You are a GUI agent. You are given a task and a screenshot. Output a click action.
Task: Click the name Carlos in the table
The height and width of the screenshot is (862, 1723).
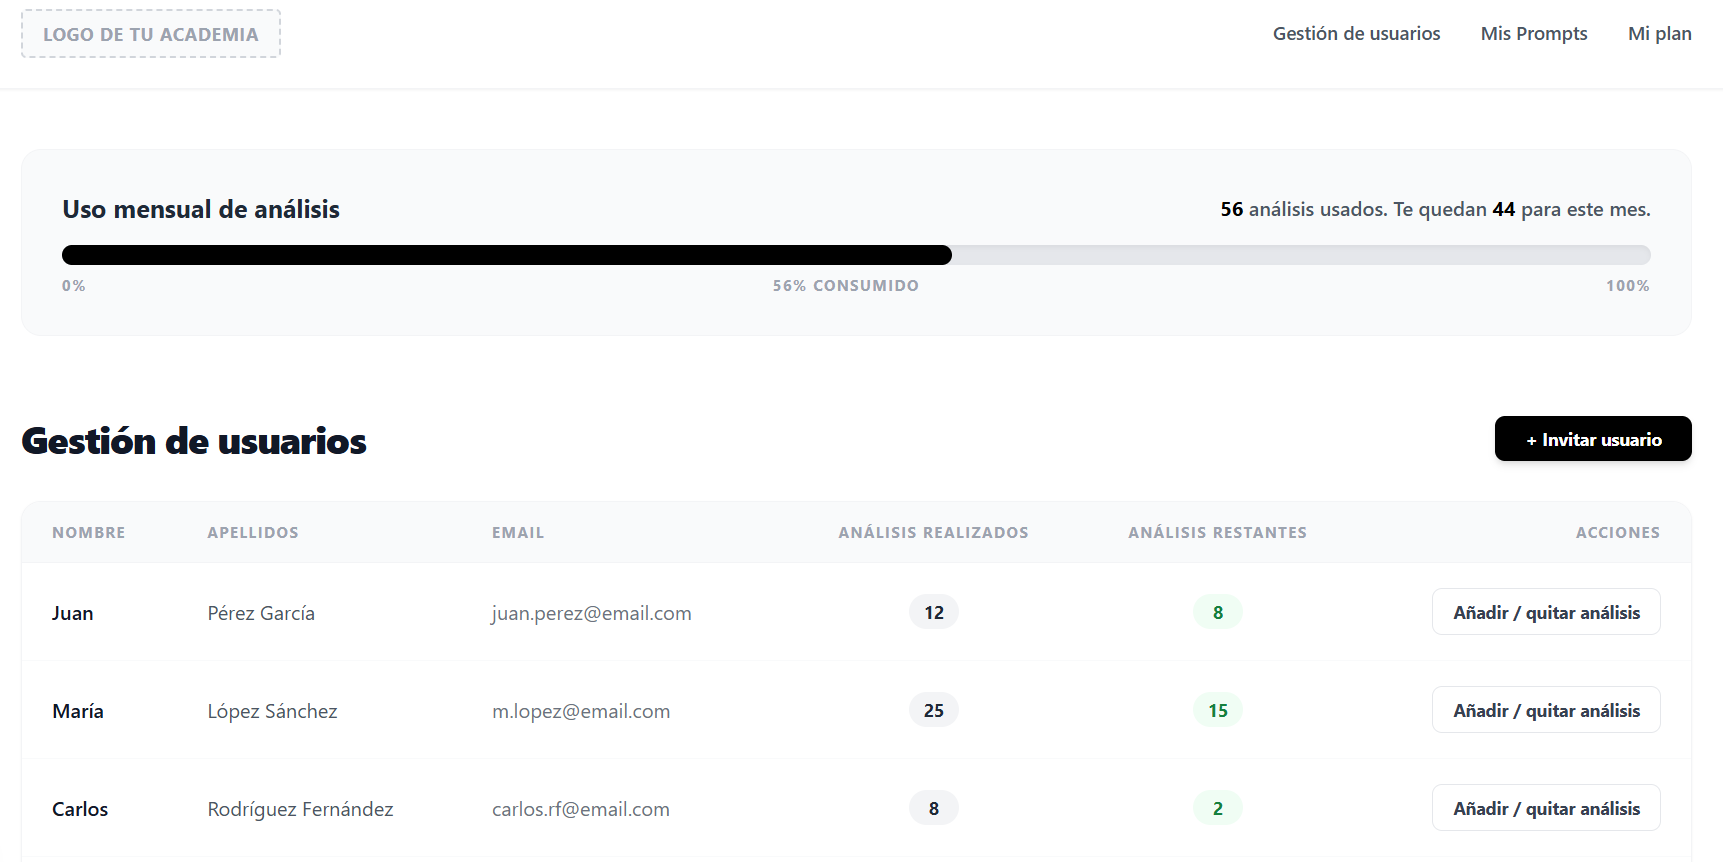pyautogui.click(x=80, y=809)
